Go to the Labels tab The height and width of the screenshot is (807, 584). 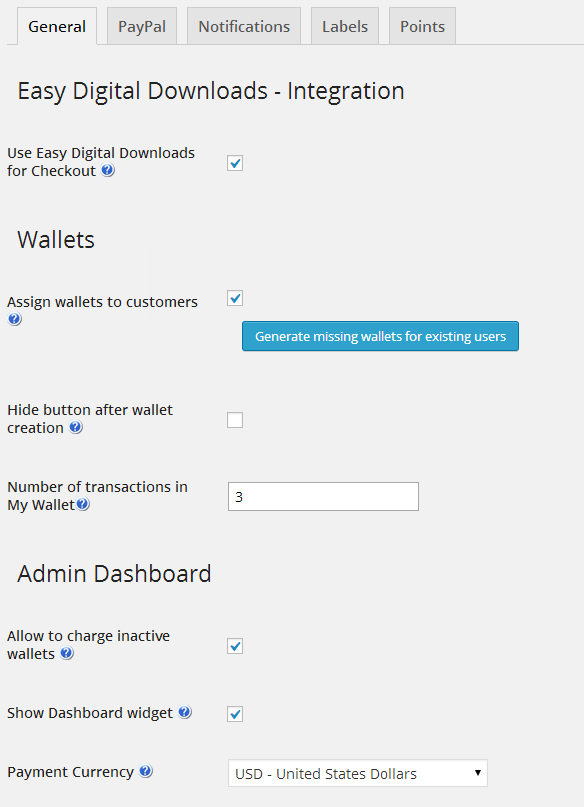pos(345,26)
